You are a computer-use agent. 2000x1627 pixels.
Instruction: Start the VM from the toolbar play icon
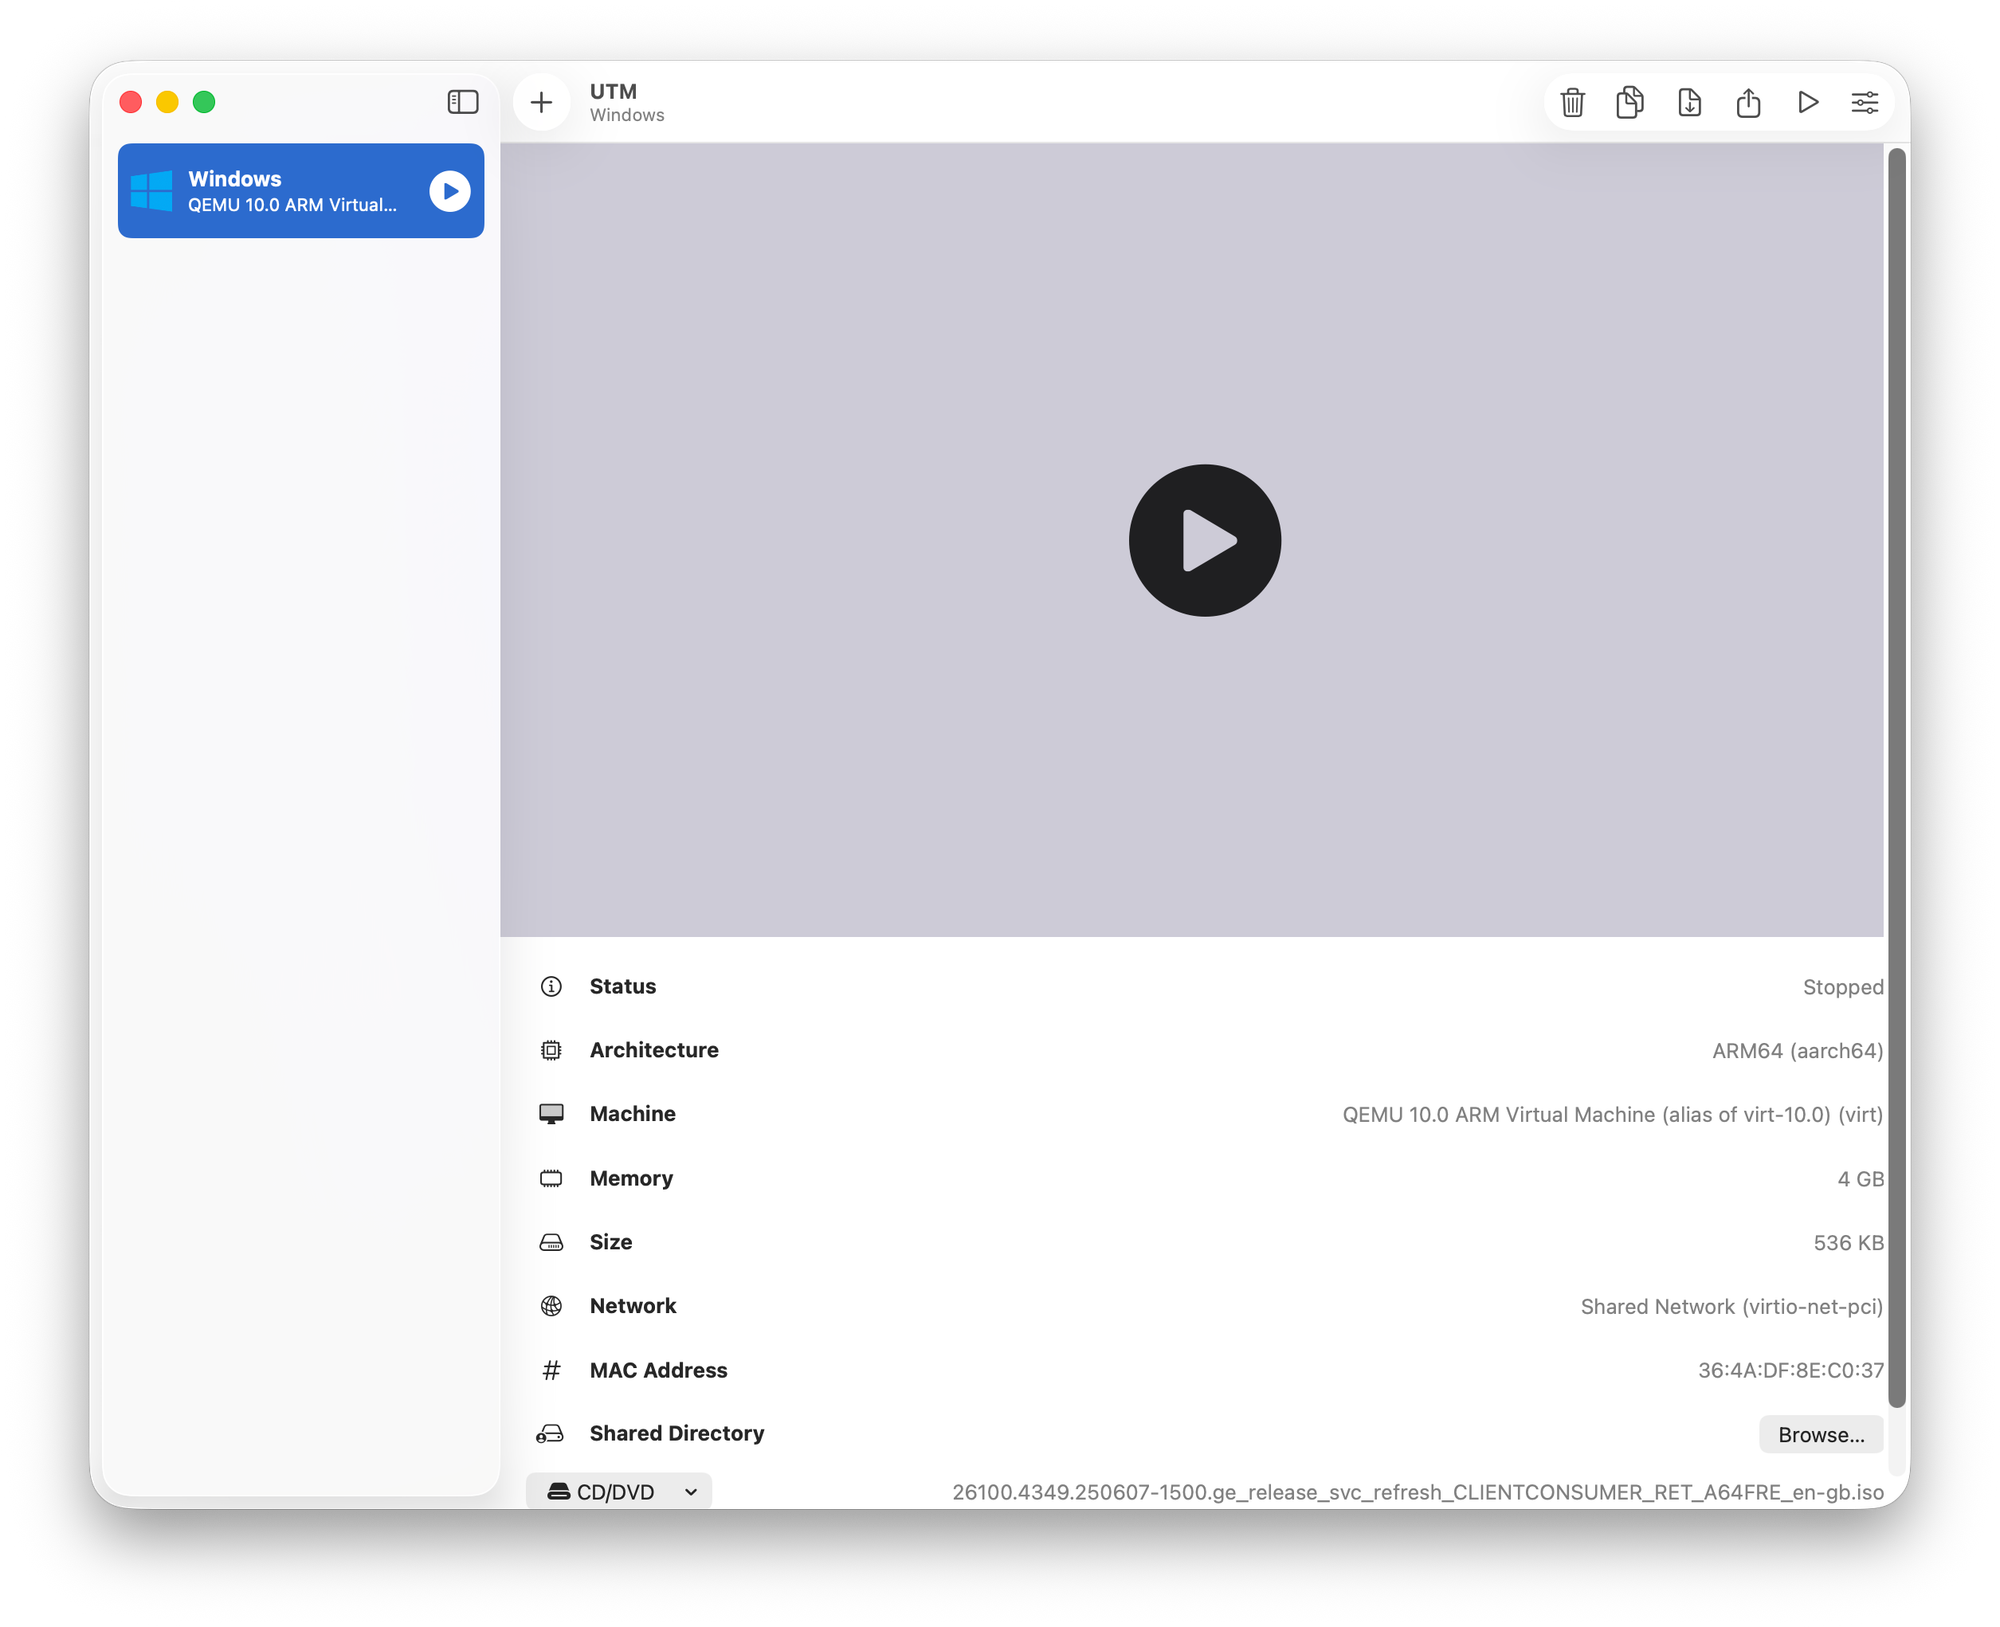click(x=1808, y=102)
